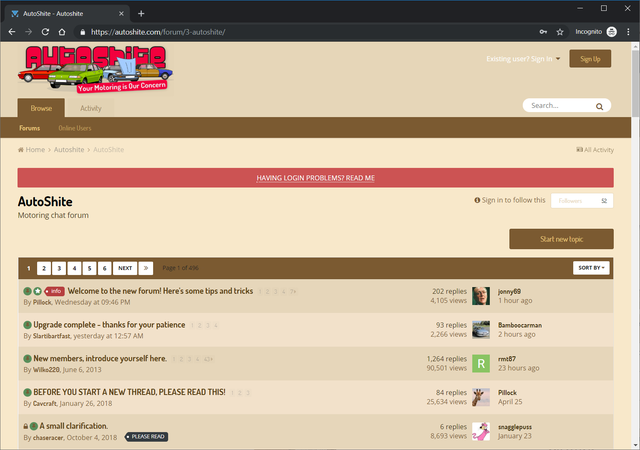View site security padlock info

[x=83, y=32]
